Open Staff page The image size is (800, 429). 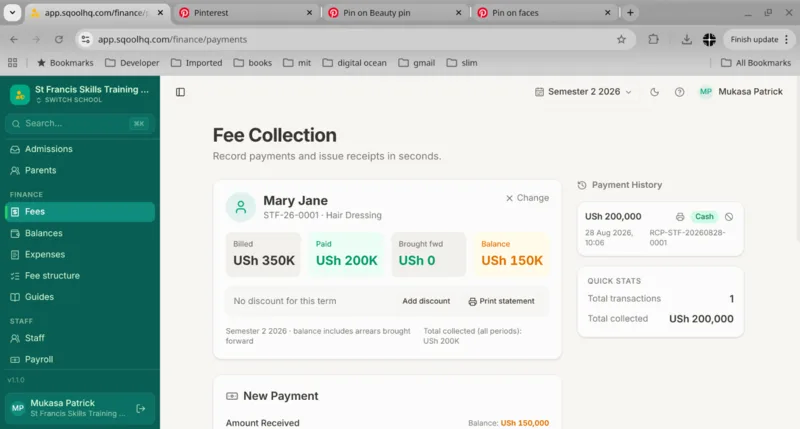80,338
